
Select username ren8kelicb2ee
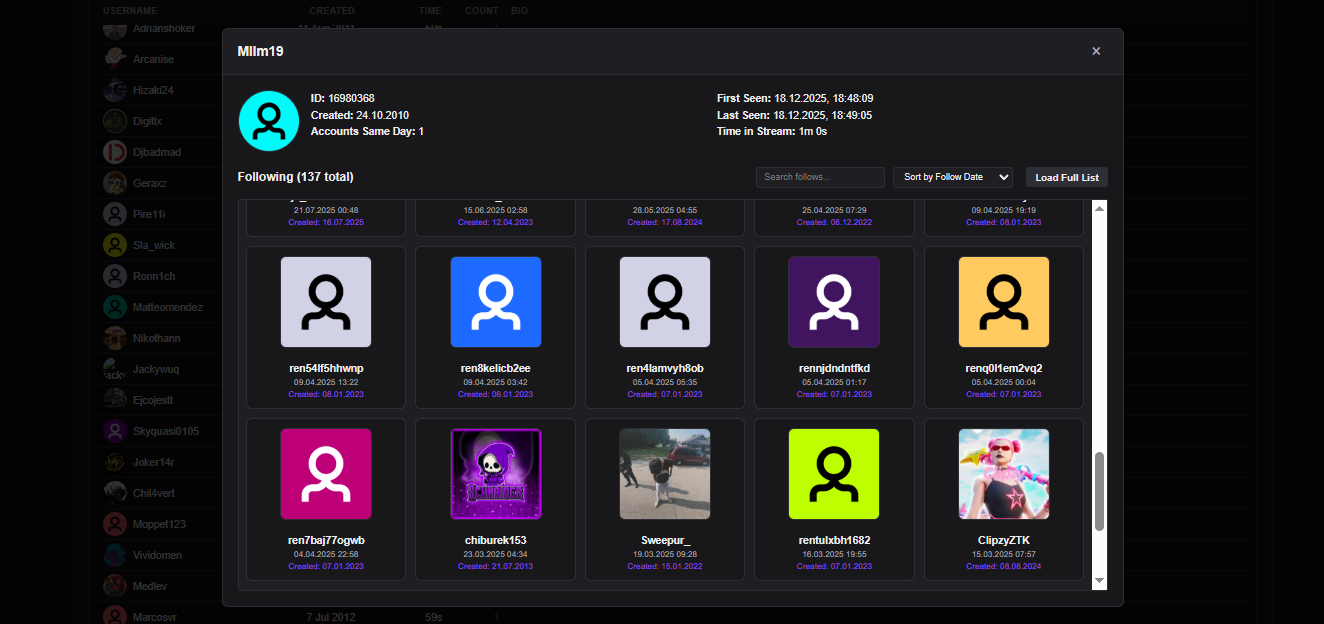496,368
